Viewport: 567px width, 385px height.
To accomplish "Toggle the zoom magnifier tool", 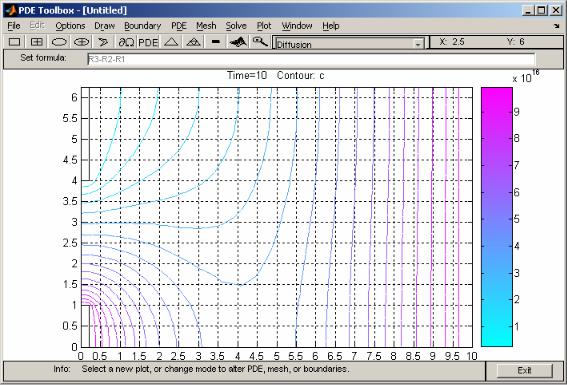I will point(260,42).
